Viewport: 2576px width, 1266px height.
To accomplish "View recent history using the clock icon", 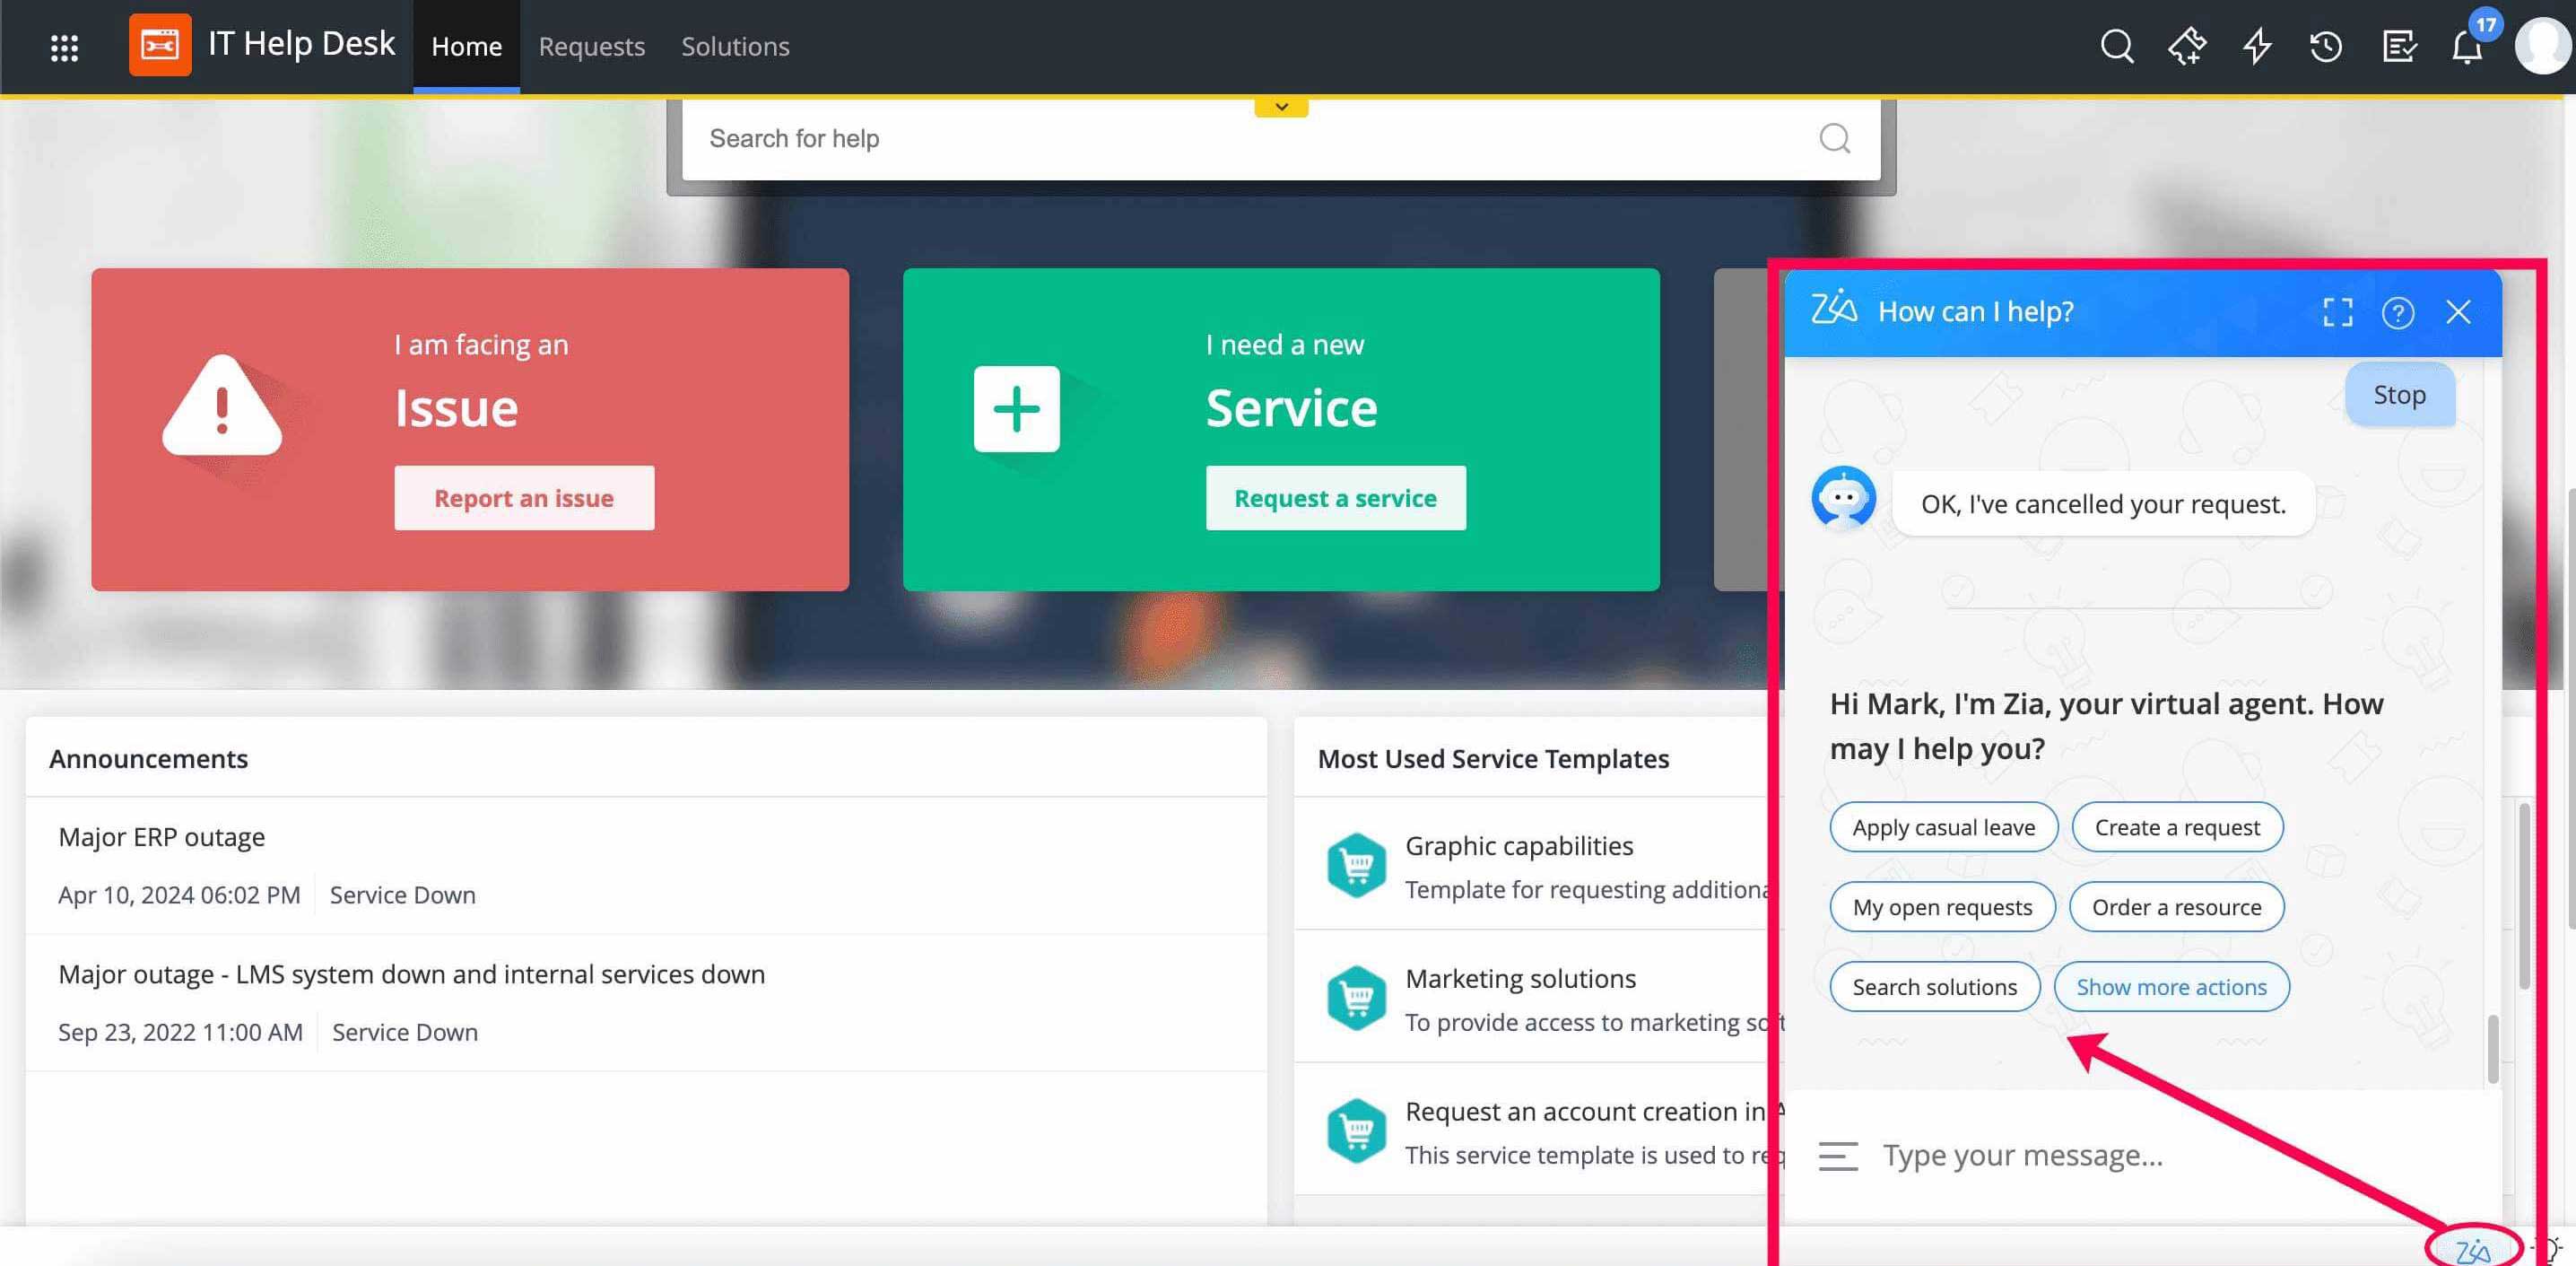I will [x=2326, y=46].
